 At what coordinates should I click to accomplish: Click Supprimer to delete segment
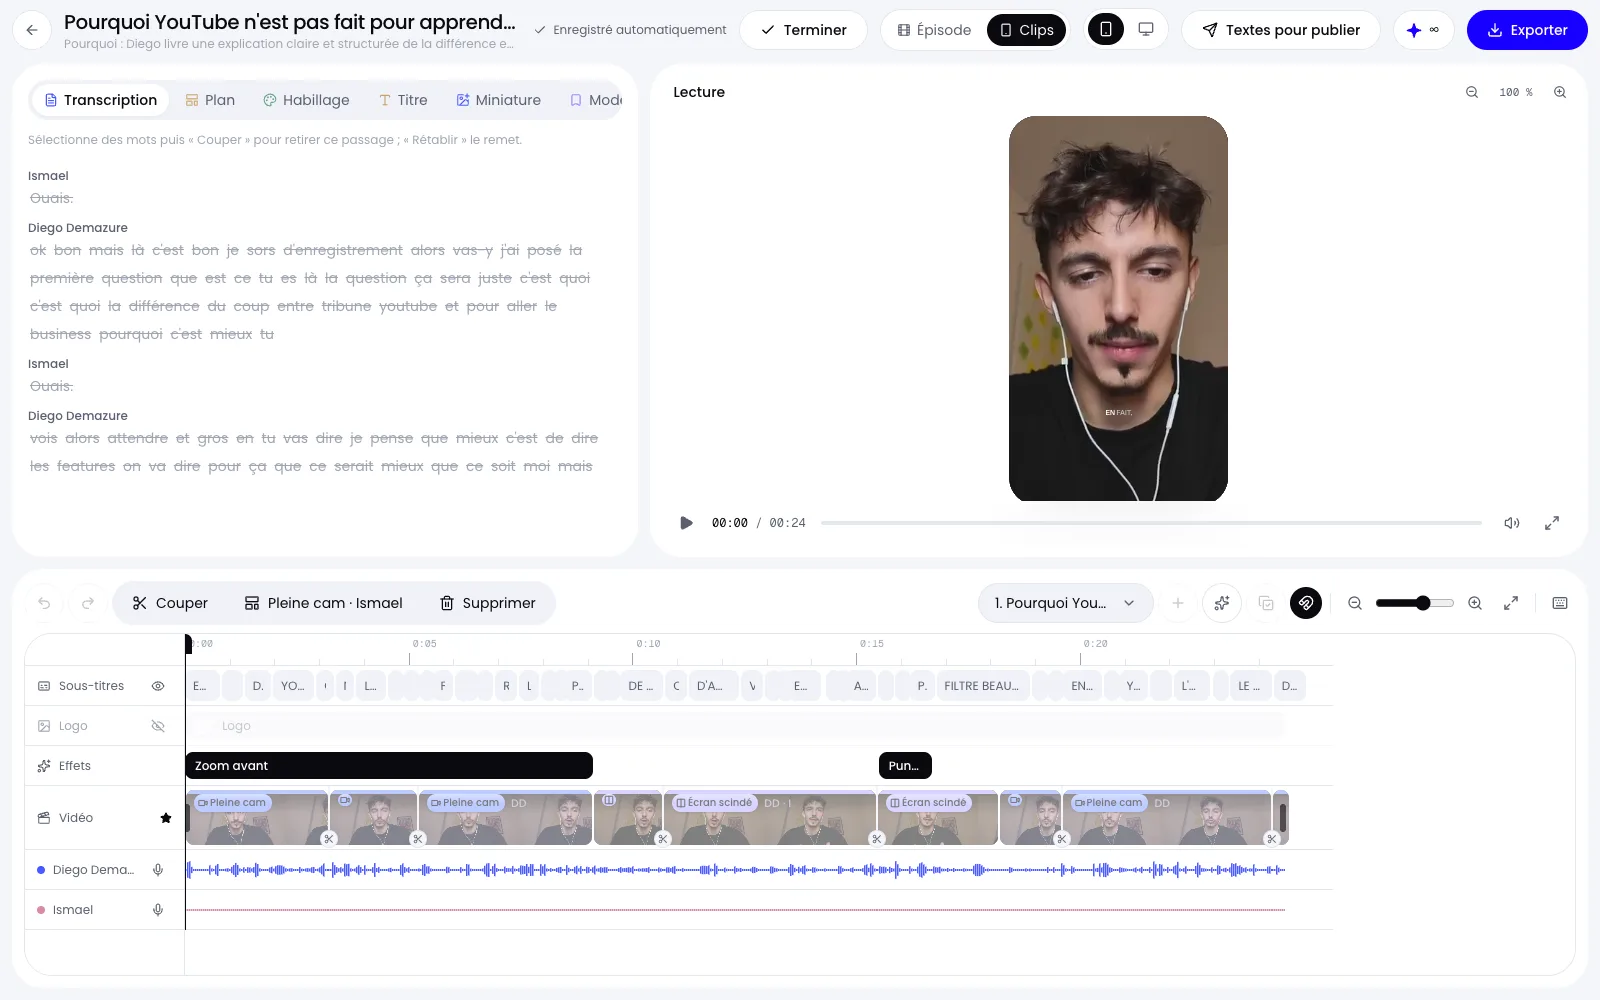pos(488,603)
